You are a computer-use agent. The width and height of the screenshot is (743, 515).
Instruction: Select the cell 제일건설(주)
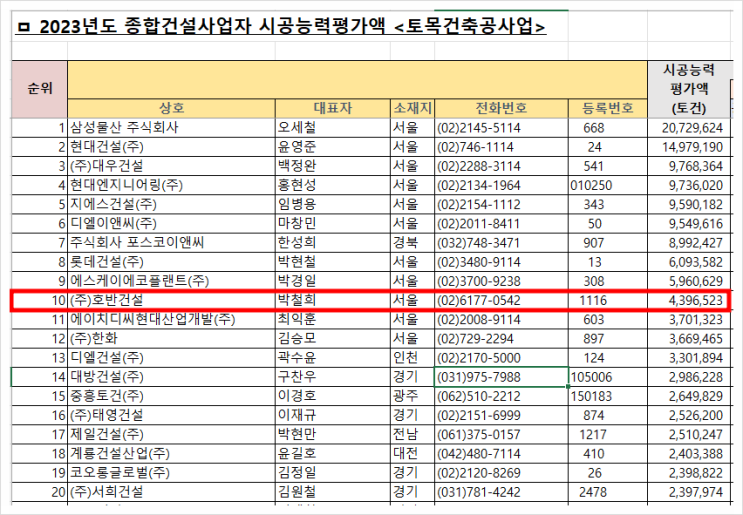coord(172,434)
